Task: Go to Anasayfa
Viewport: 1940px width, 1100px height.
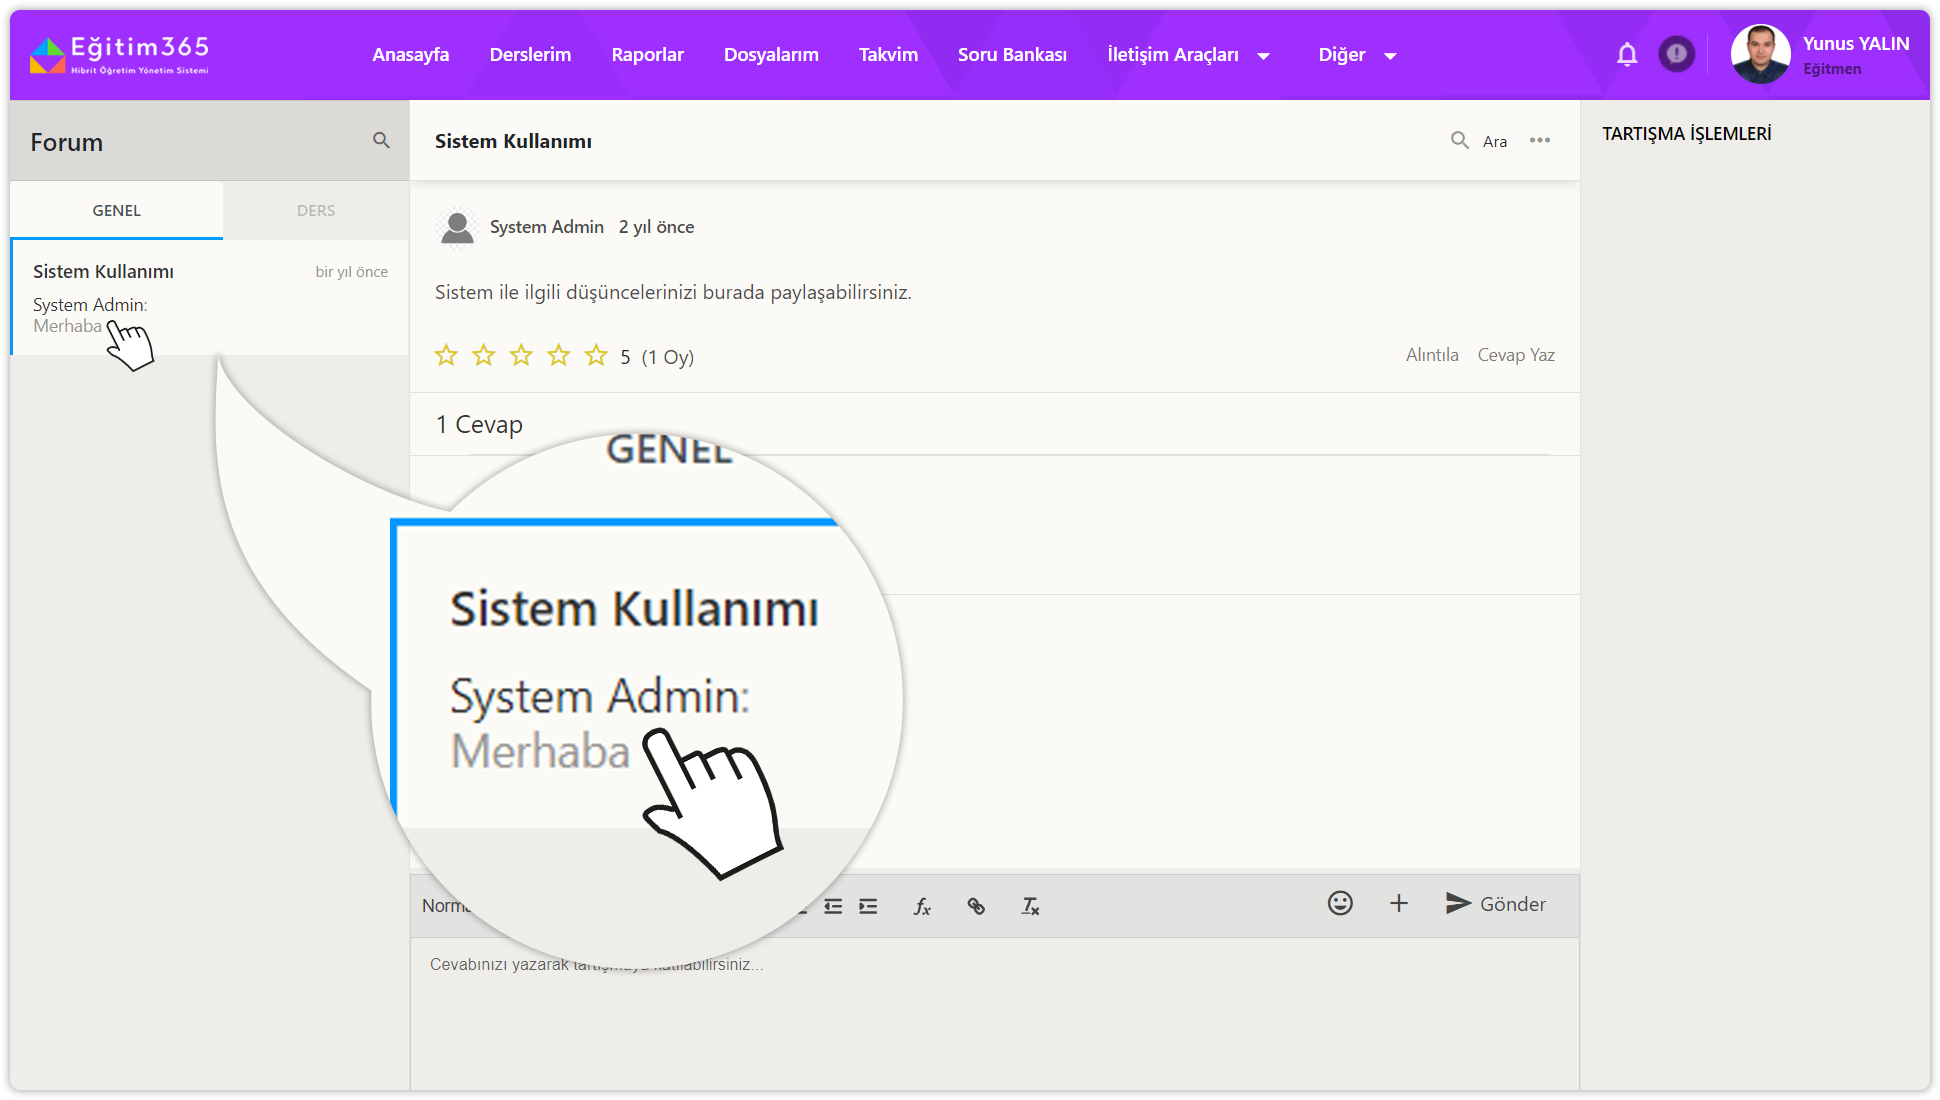Action: point(410,55)
